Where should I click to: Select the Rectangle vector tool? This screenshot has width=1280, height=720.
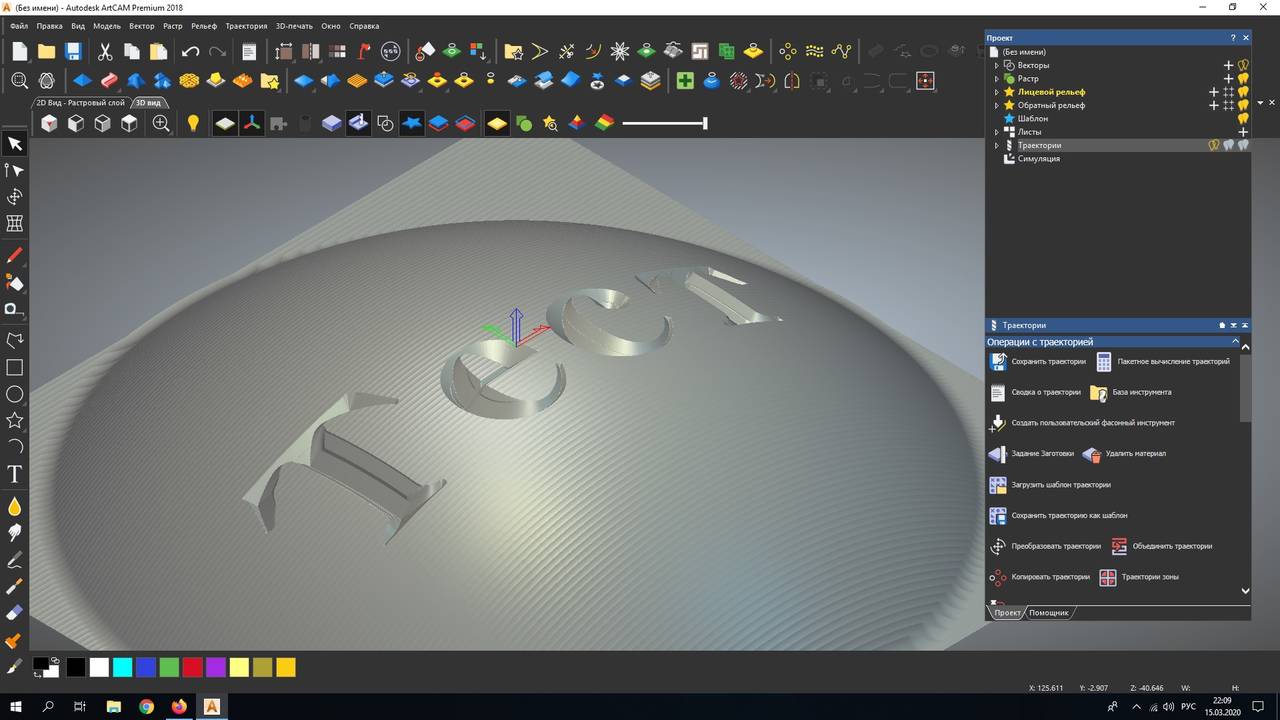coord(15,368)
